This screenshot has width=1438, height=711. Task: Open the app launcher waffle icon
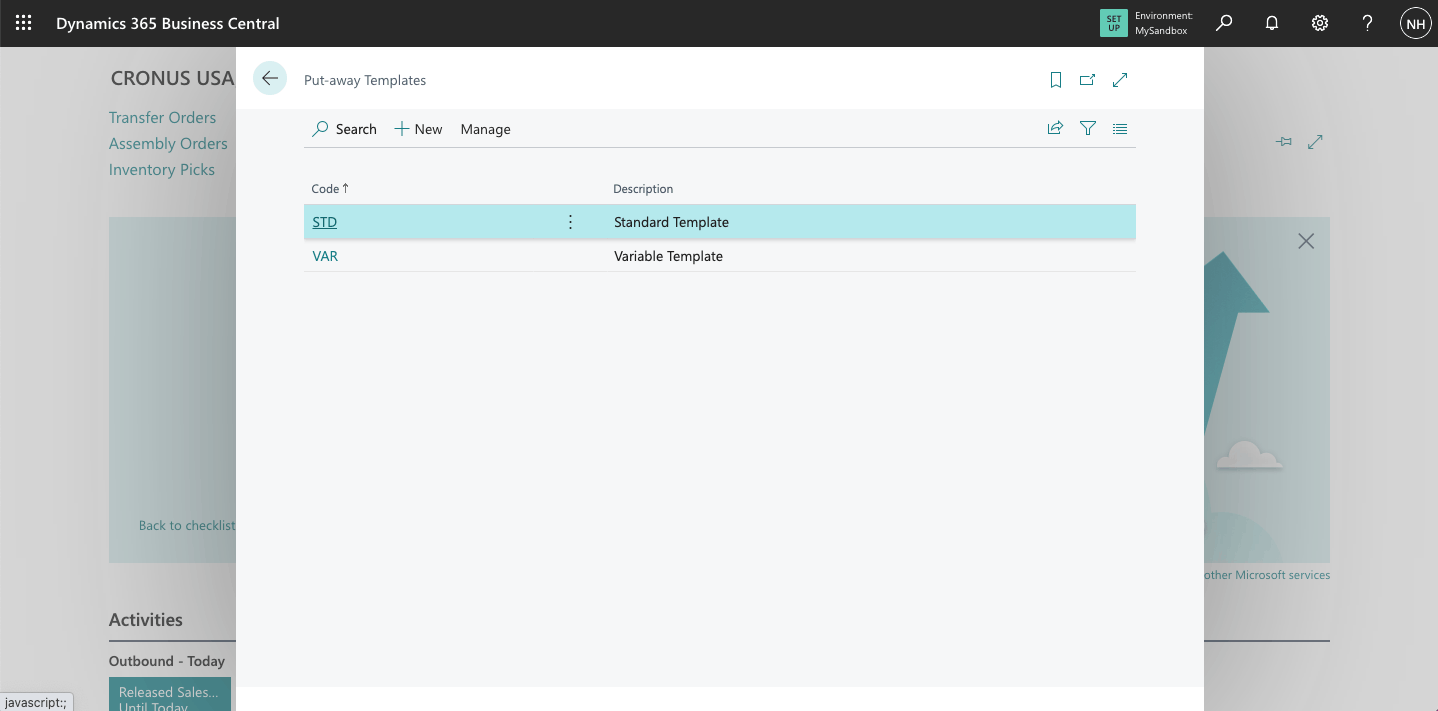(x=23, y=23)
